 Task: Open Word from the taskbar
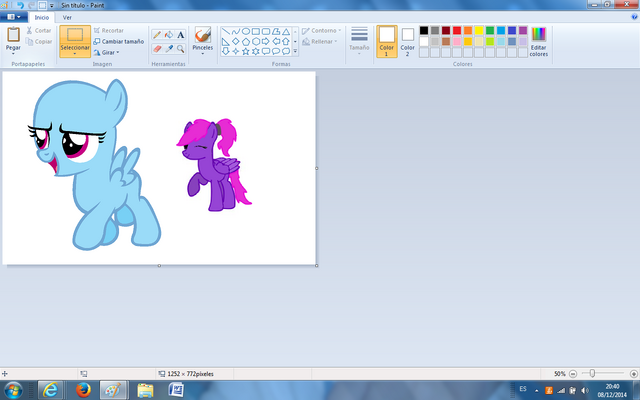(x=176, y=390)
